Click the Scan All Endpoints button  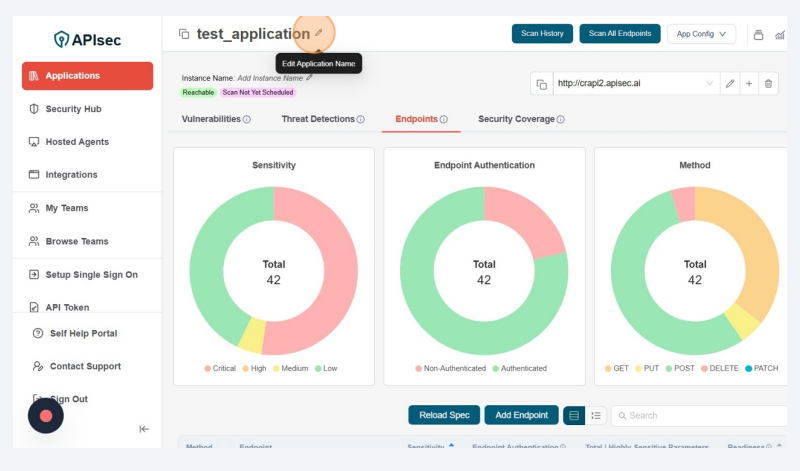pyautogui.click(x=619, y=34)
